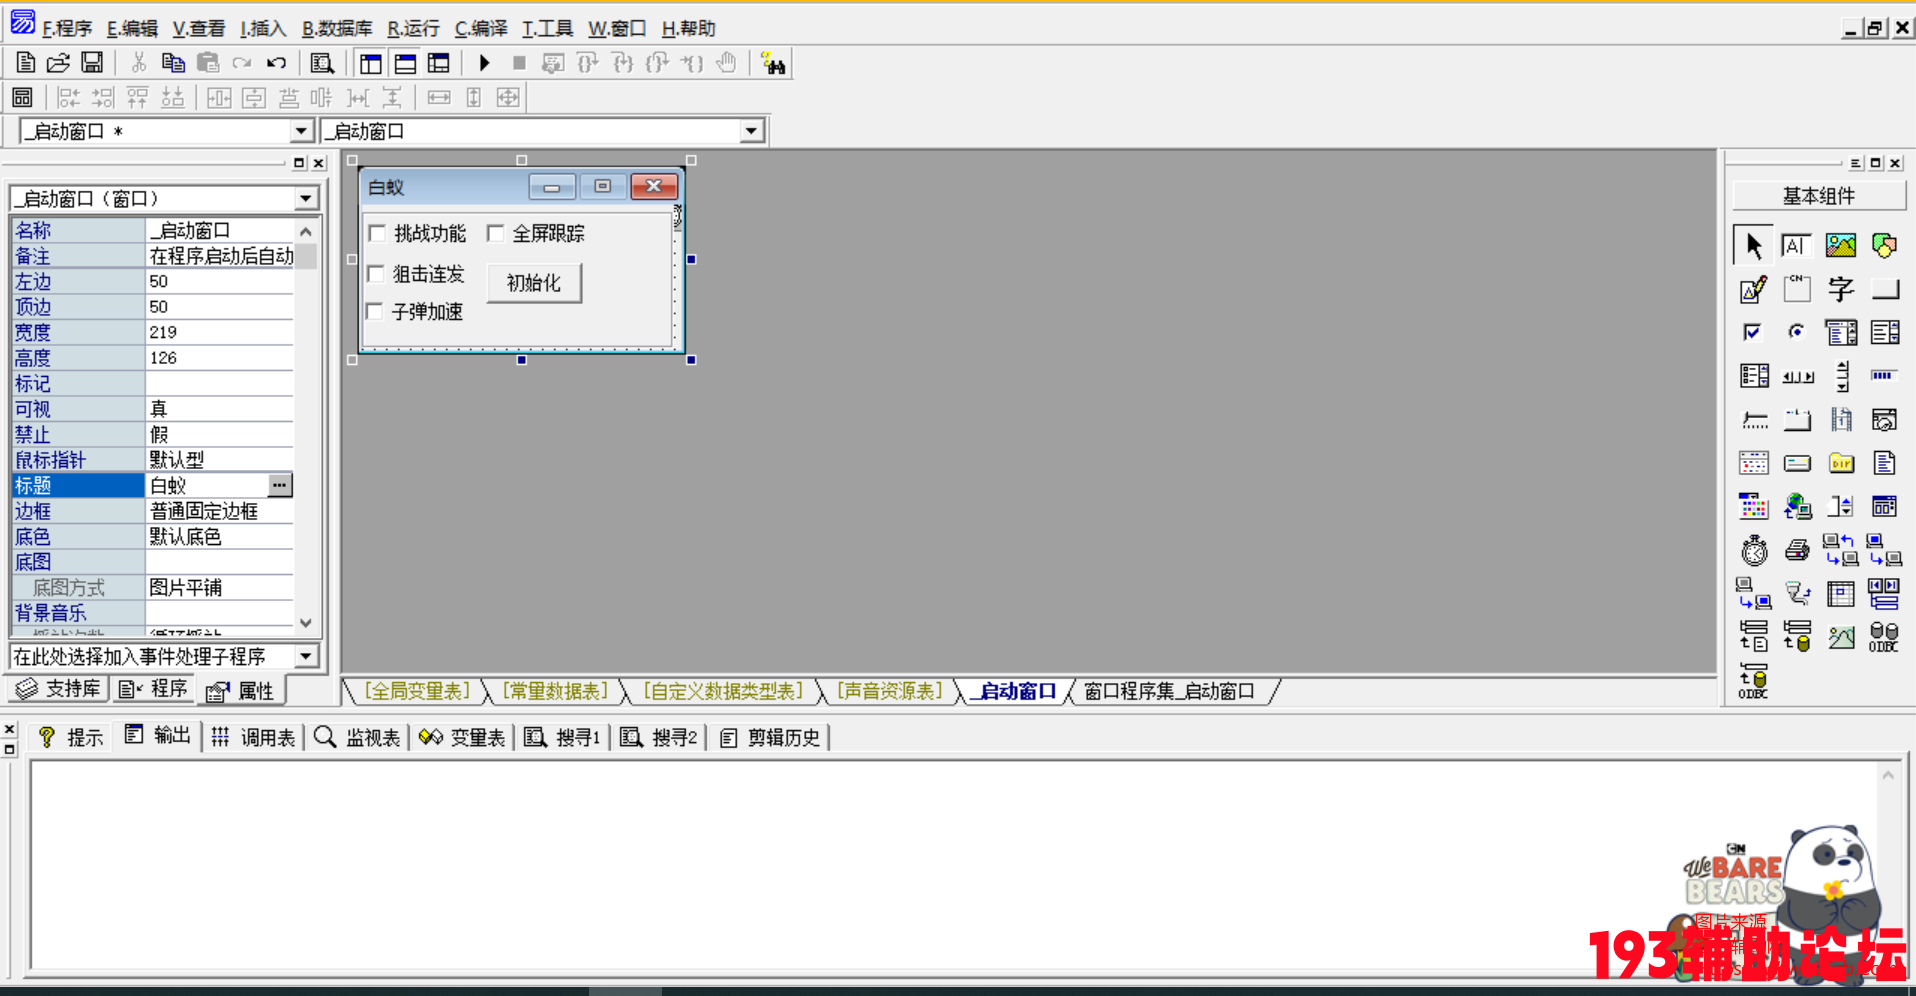Select the pencil and canvas drawing component icon

pos(1753,289)
